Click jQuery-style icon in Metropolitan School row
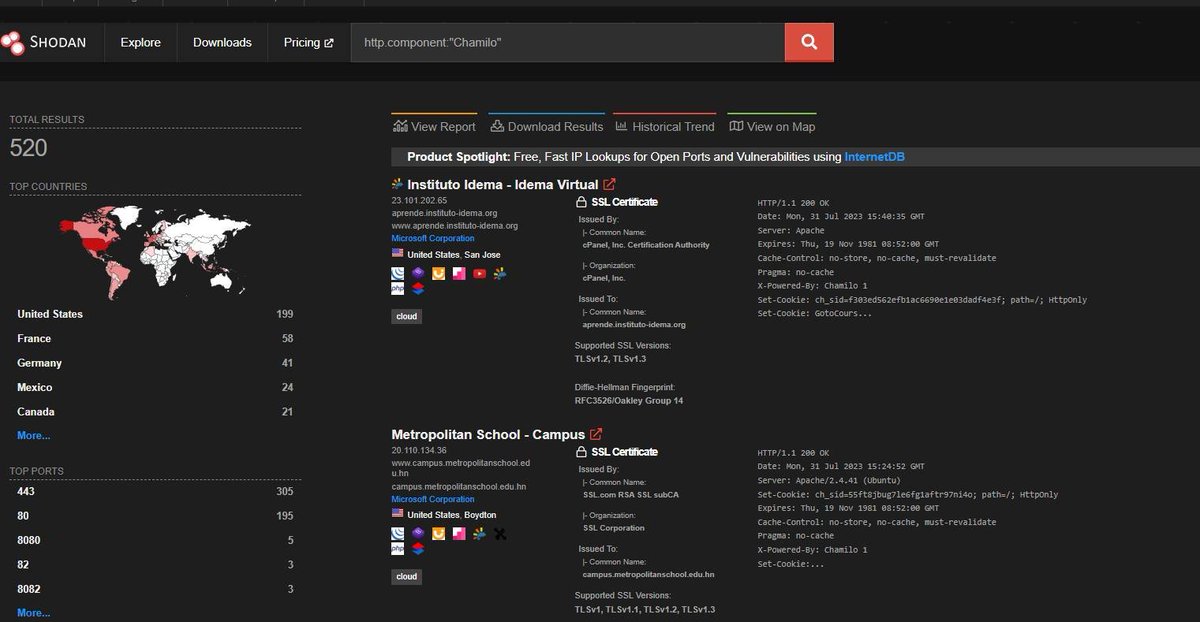 [397, 534]
